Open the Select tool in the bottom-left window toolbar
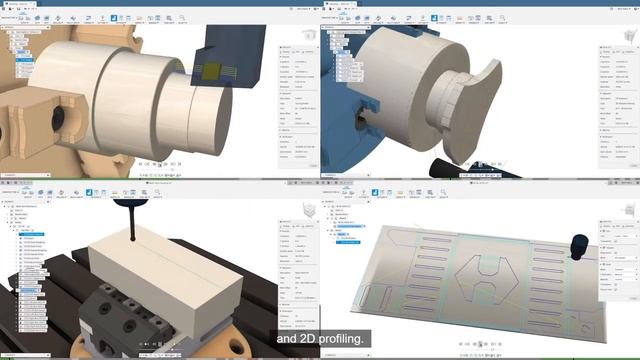The image size is (640, 360). click(x=157, y=192)
